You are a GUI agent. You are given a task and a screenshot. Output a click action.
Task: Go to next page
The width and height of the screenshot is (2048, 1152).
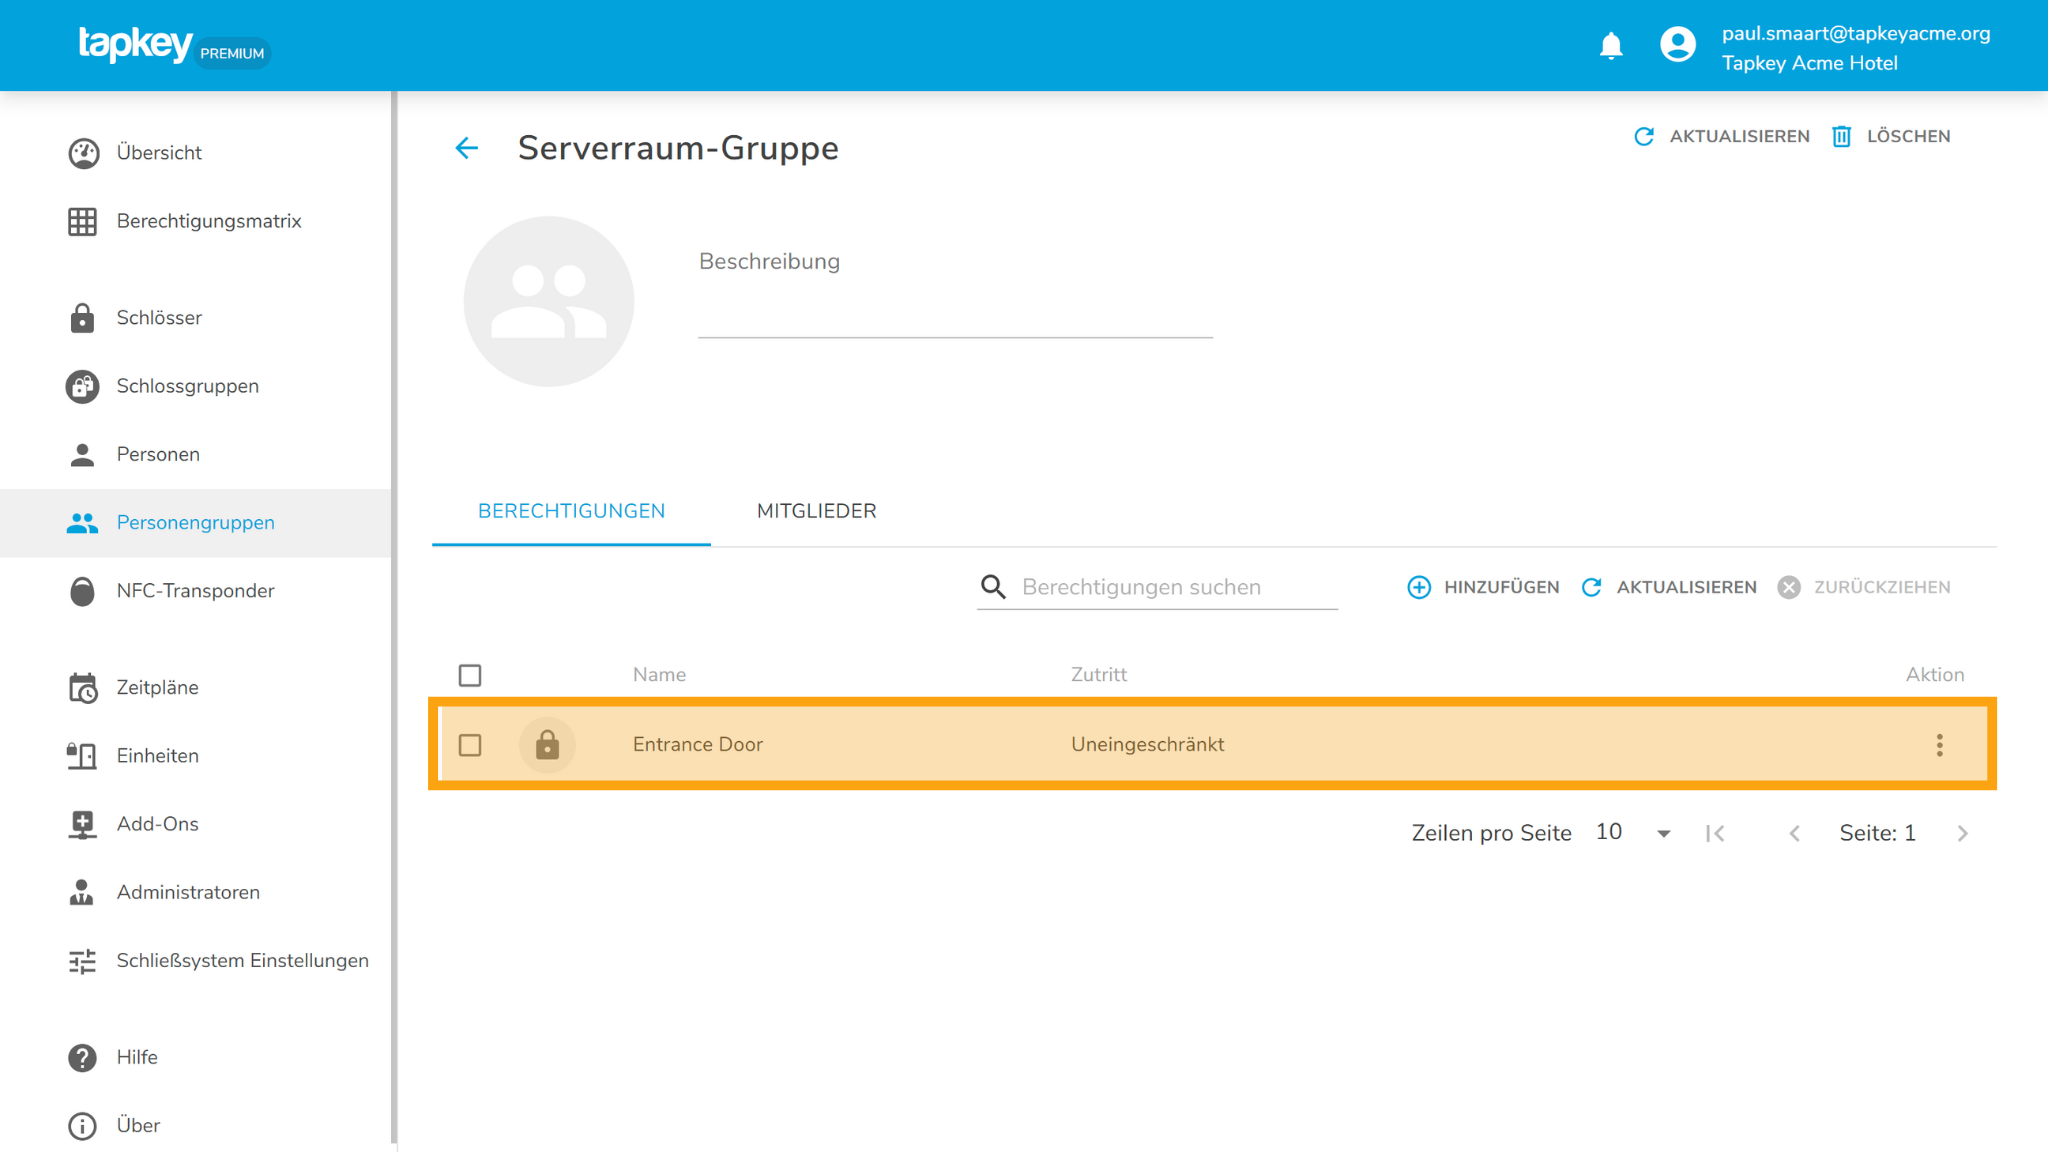[x=1963, y=833]
